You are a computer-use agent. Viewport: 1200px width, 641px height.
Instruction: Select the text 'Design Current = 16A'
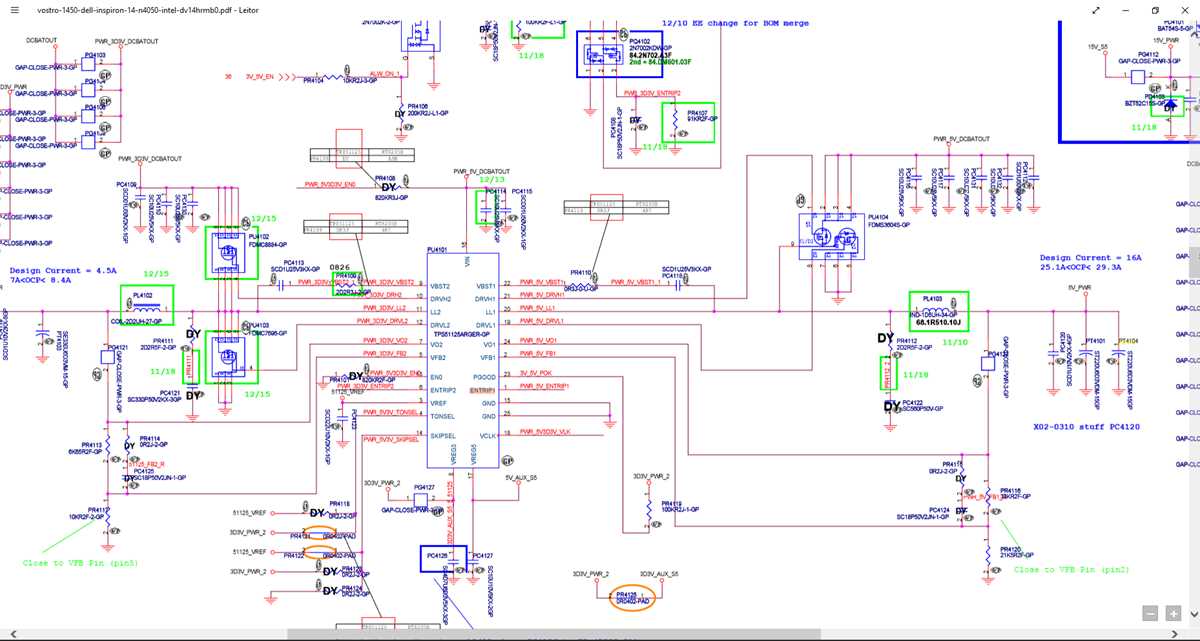[x=1090, y=258]
